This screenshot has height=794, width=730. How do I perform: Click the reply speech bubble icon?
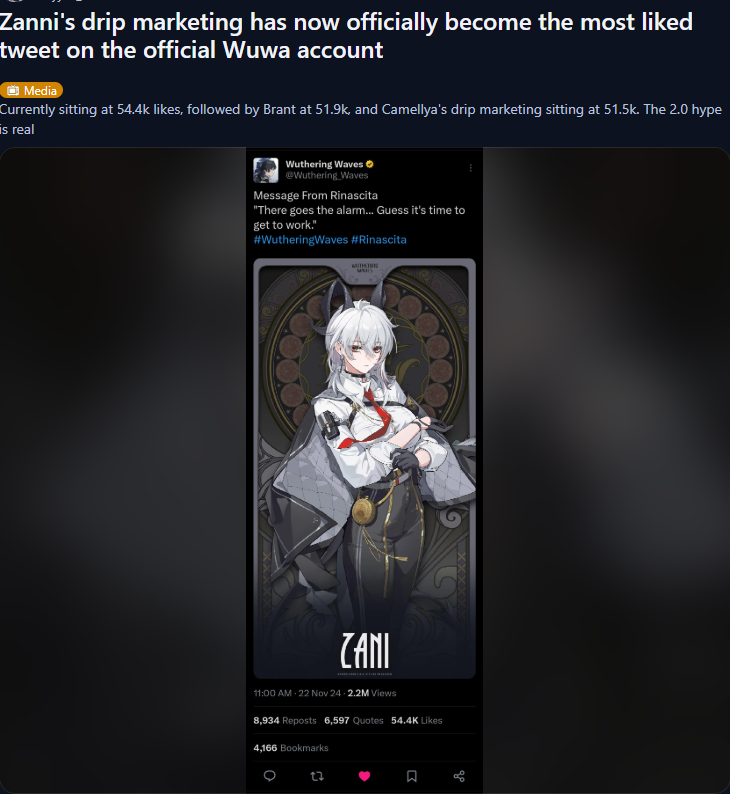tap(270, 776)
